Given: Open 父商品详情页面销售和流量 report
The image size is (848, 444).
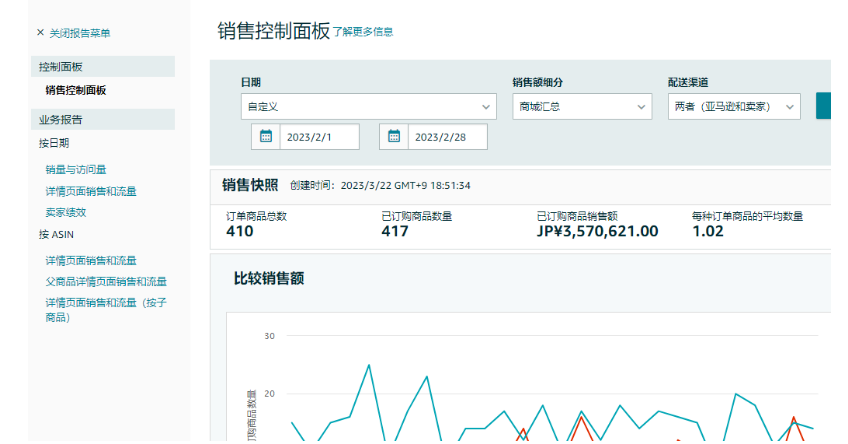Looking at the screenshot, I should click(106, 282).
